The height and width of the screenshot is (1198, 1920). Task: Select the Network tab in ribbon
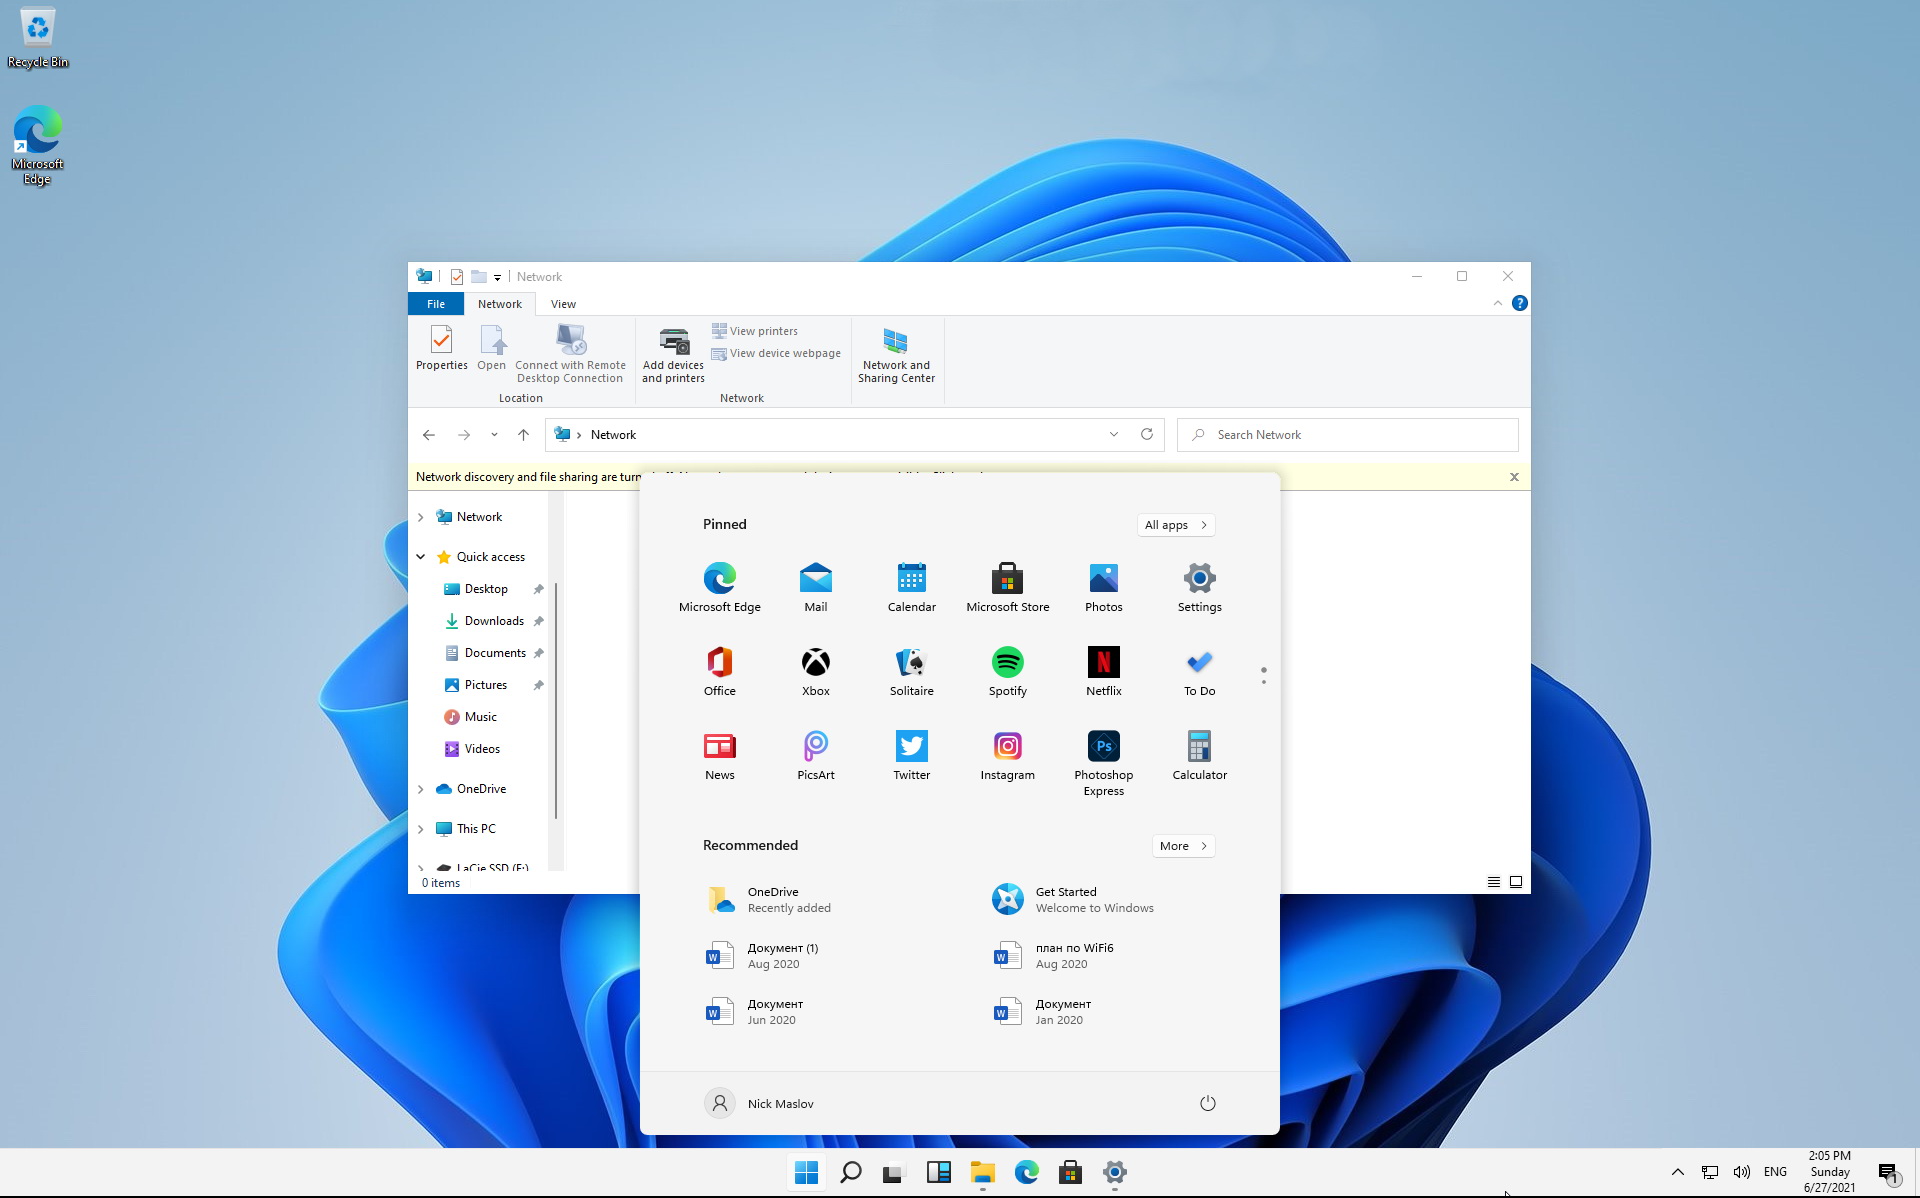click(x=498, y=304)
